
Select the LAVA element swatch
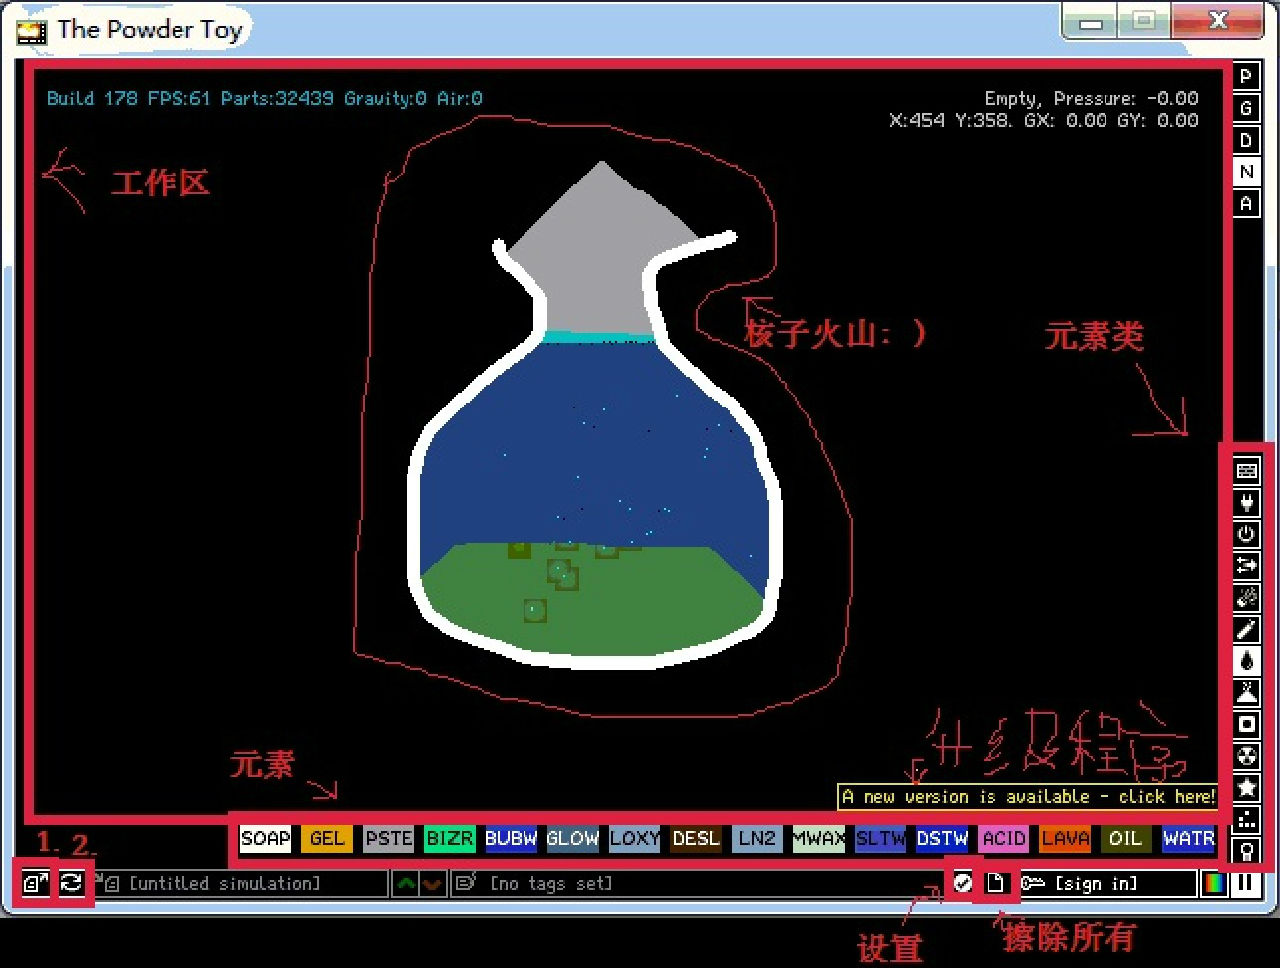click(x=1065, y=839)
